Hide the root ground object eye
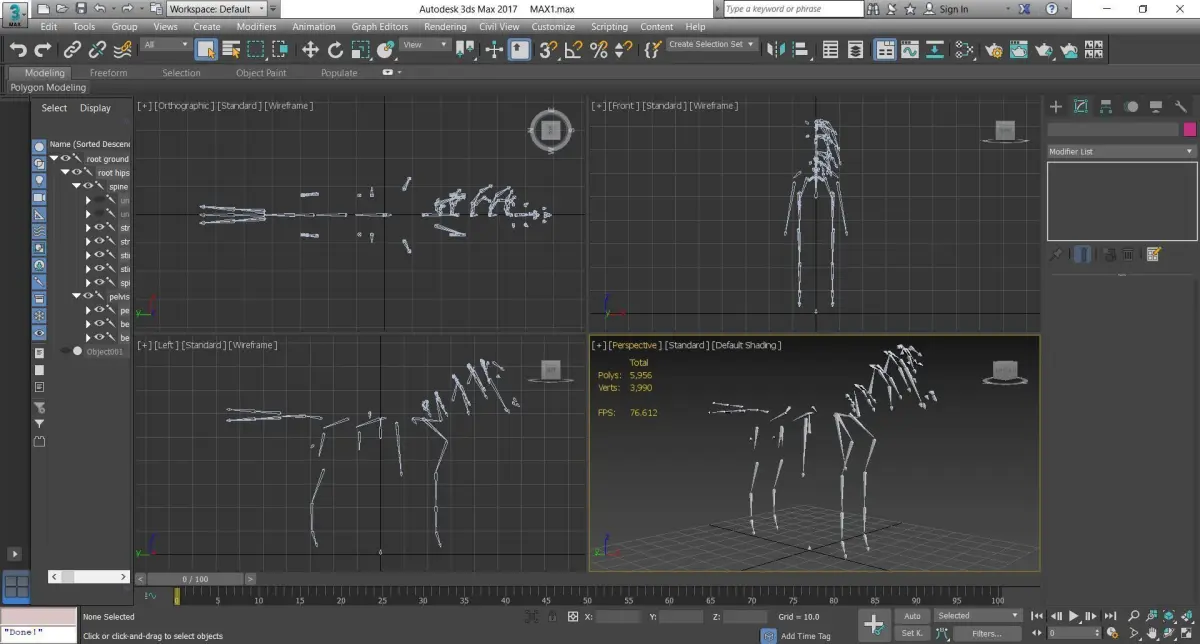1200x644 pixels. point(67,159)
